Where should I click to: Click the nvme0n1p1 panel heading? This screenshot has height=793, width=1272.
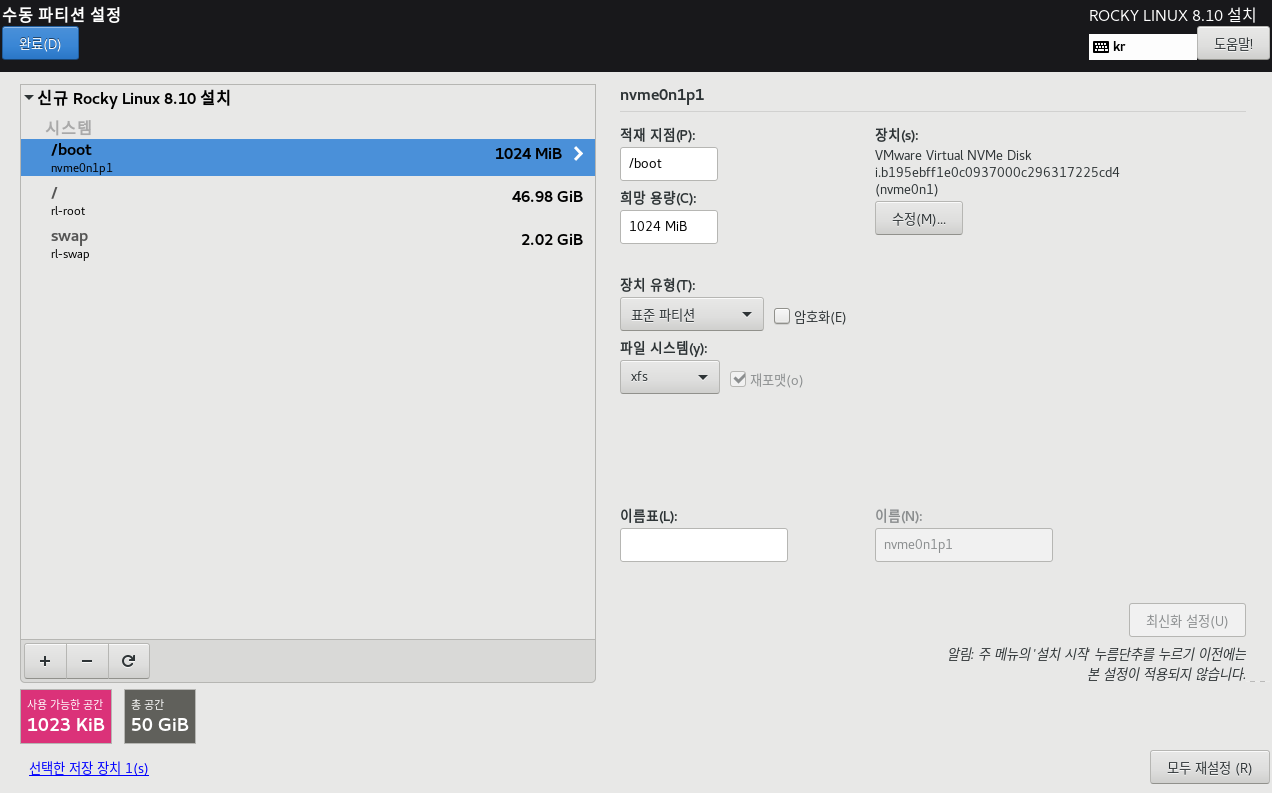point(662,95)
